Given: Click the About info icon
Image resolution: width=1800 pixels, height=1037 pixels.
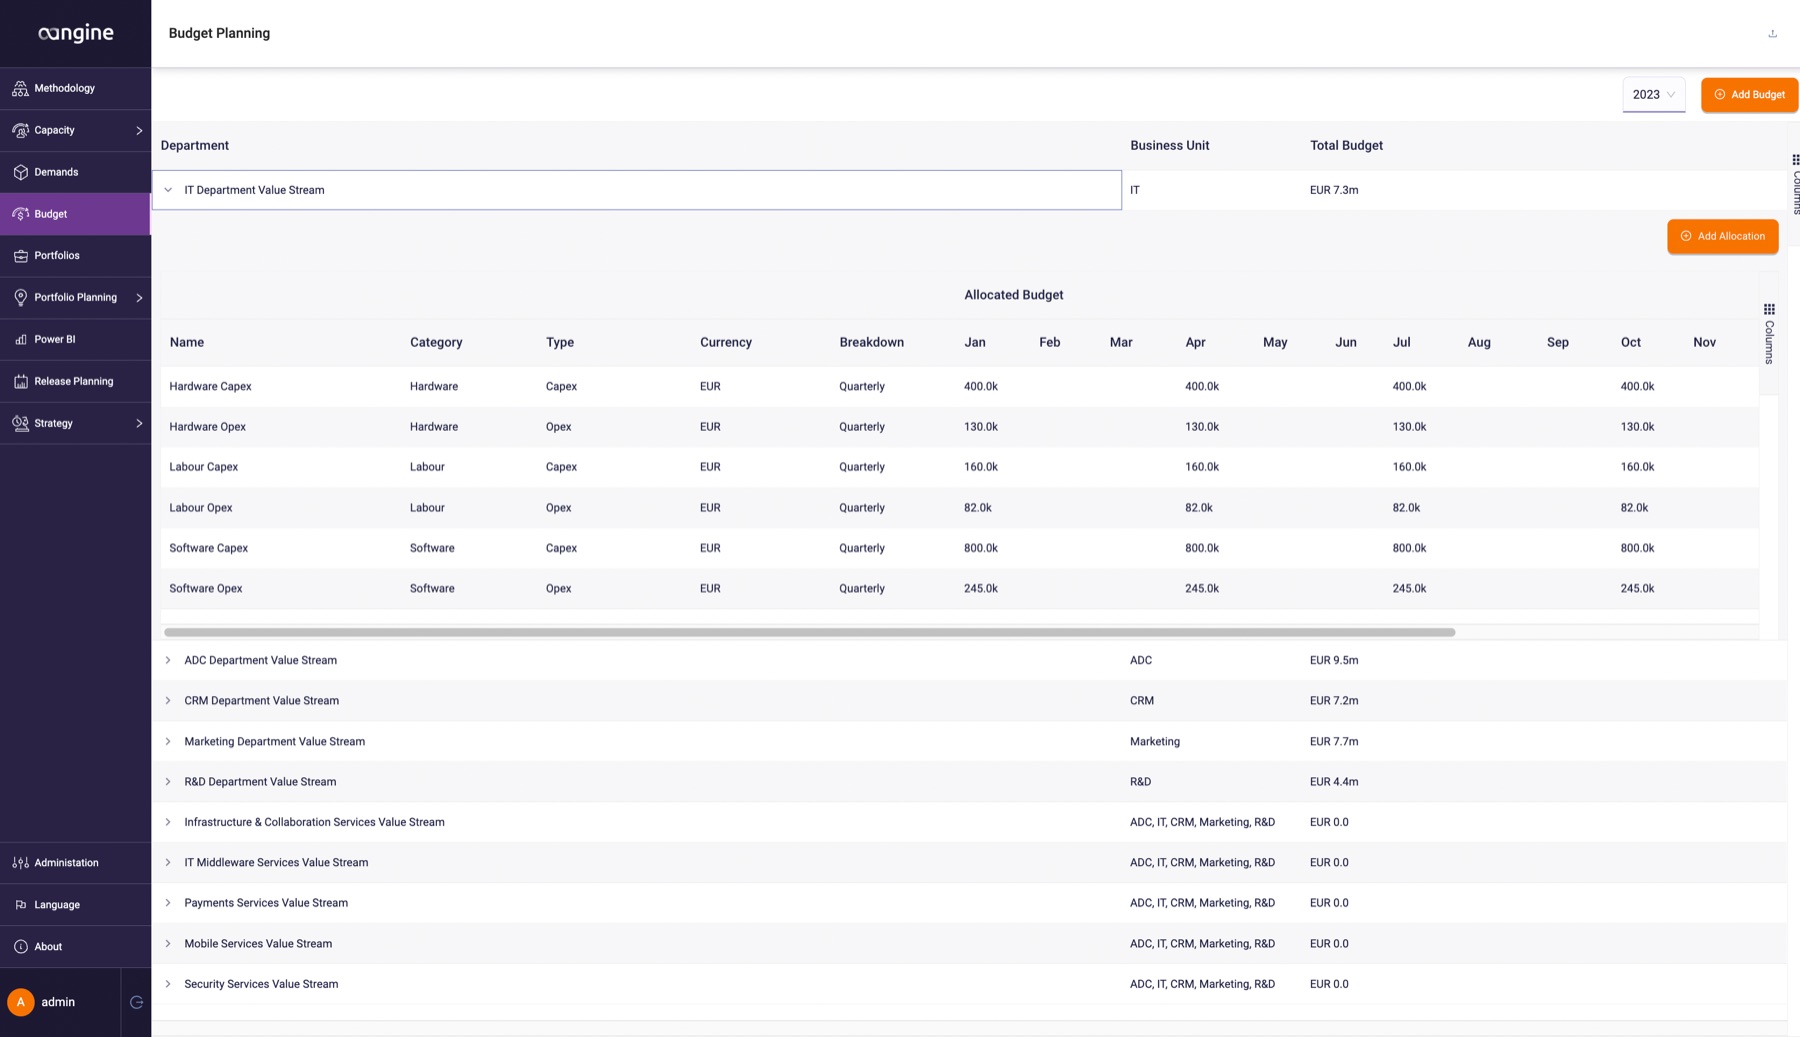Looking at the screenshot, I should coord(20,947).
